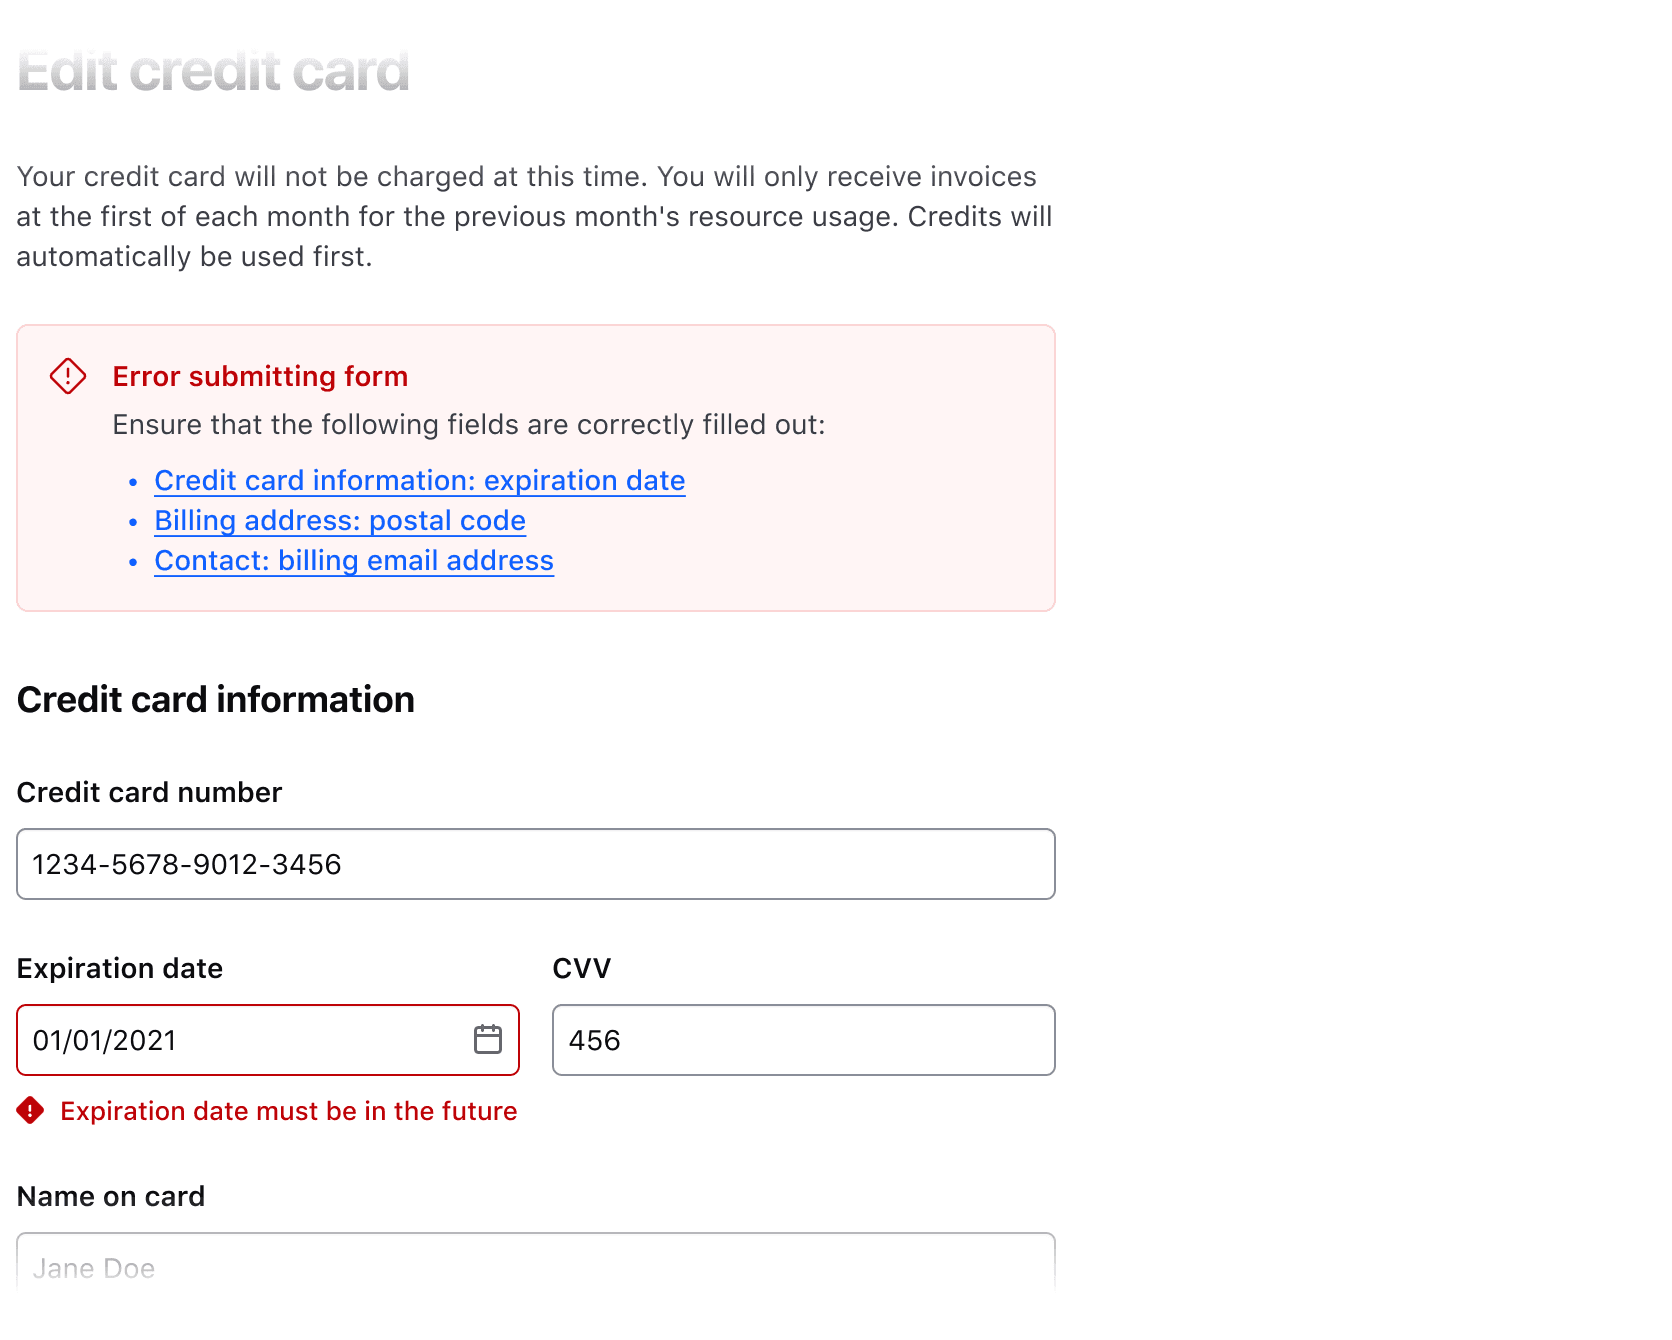Click the red error icon next to expiration warning
1672x1340 pixels.
[31, 1110]
